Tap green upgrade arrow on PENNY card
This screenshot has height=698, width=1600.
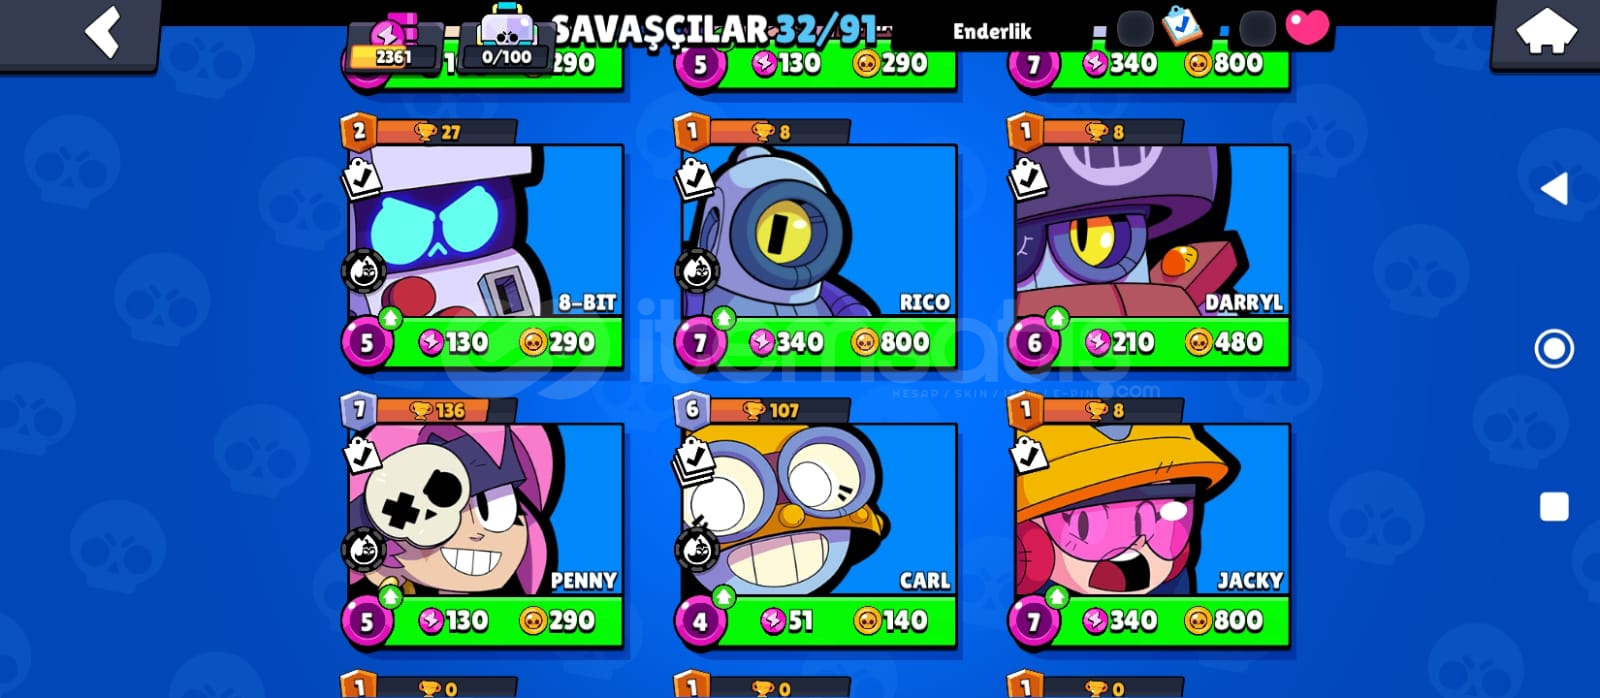pos(390,597)
